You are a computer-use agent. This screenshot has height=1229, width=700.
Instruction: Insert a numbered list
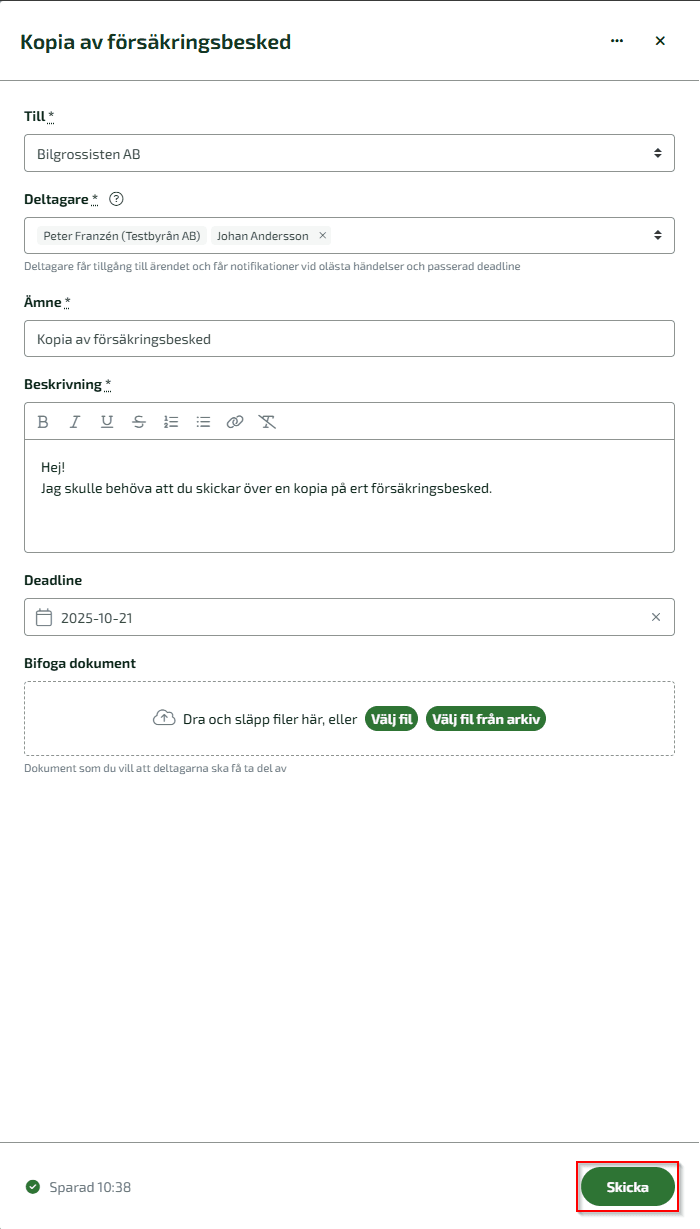tap(171, 422)
